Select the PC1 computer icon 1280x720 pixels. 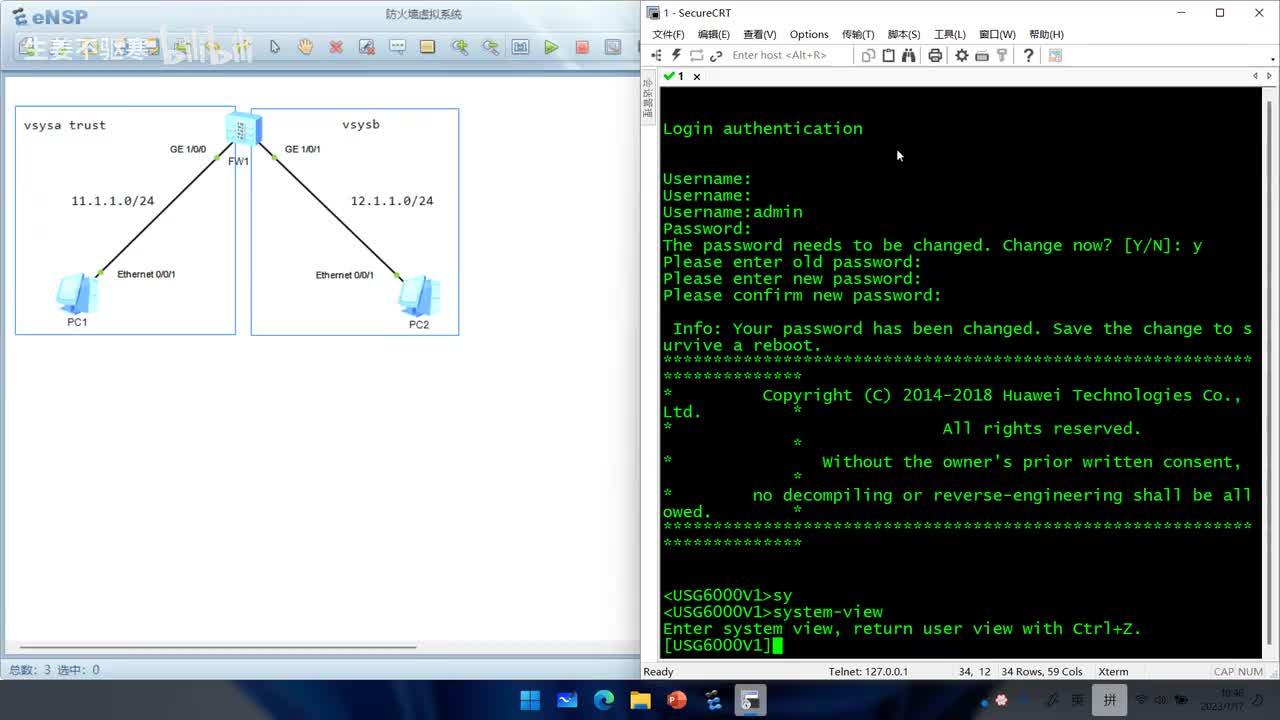click(77, 294)
